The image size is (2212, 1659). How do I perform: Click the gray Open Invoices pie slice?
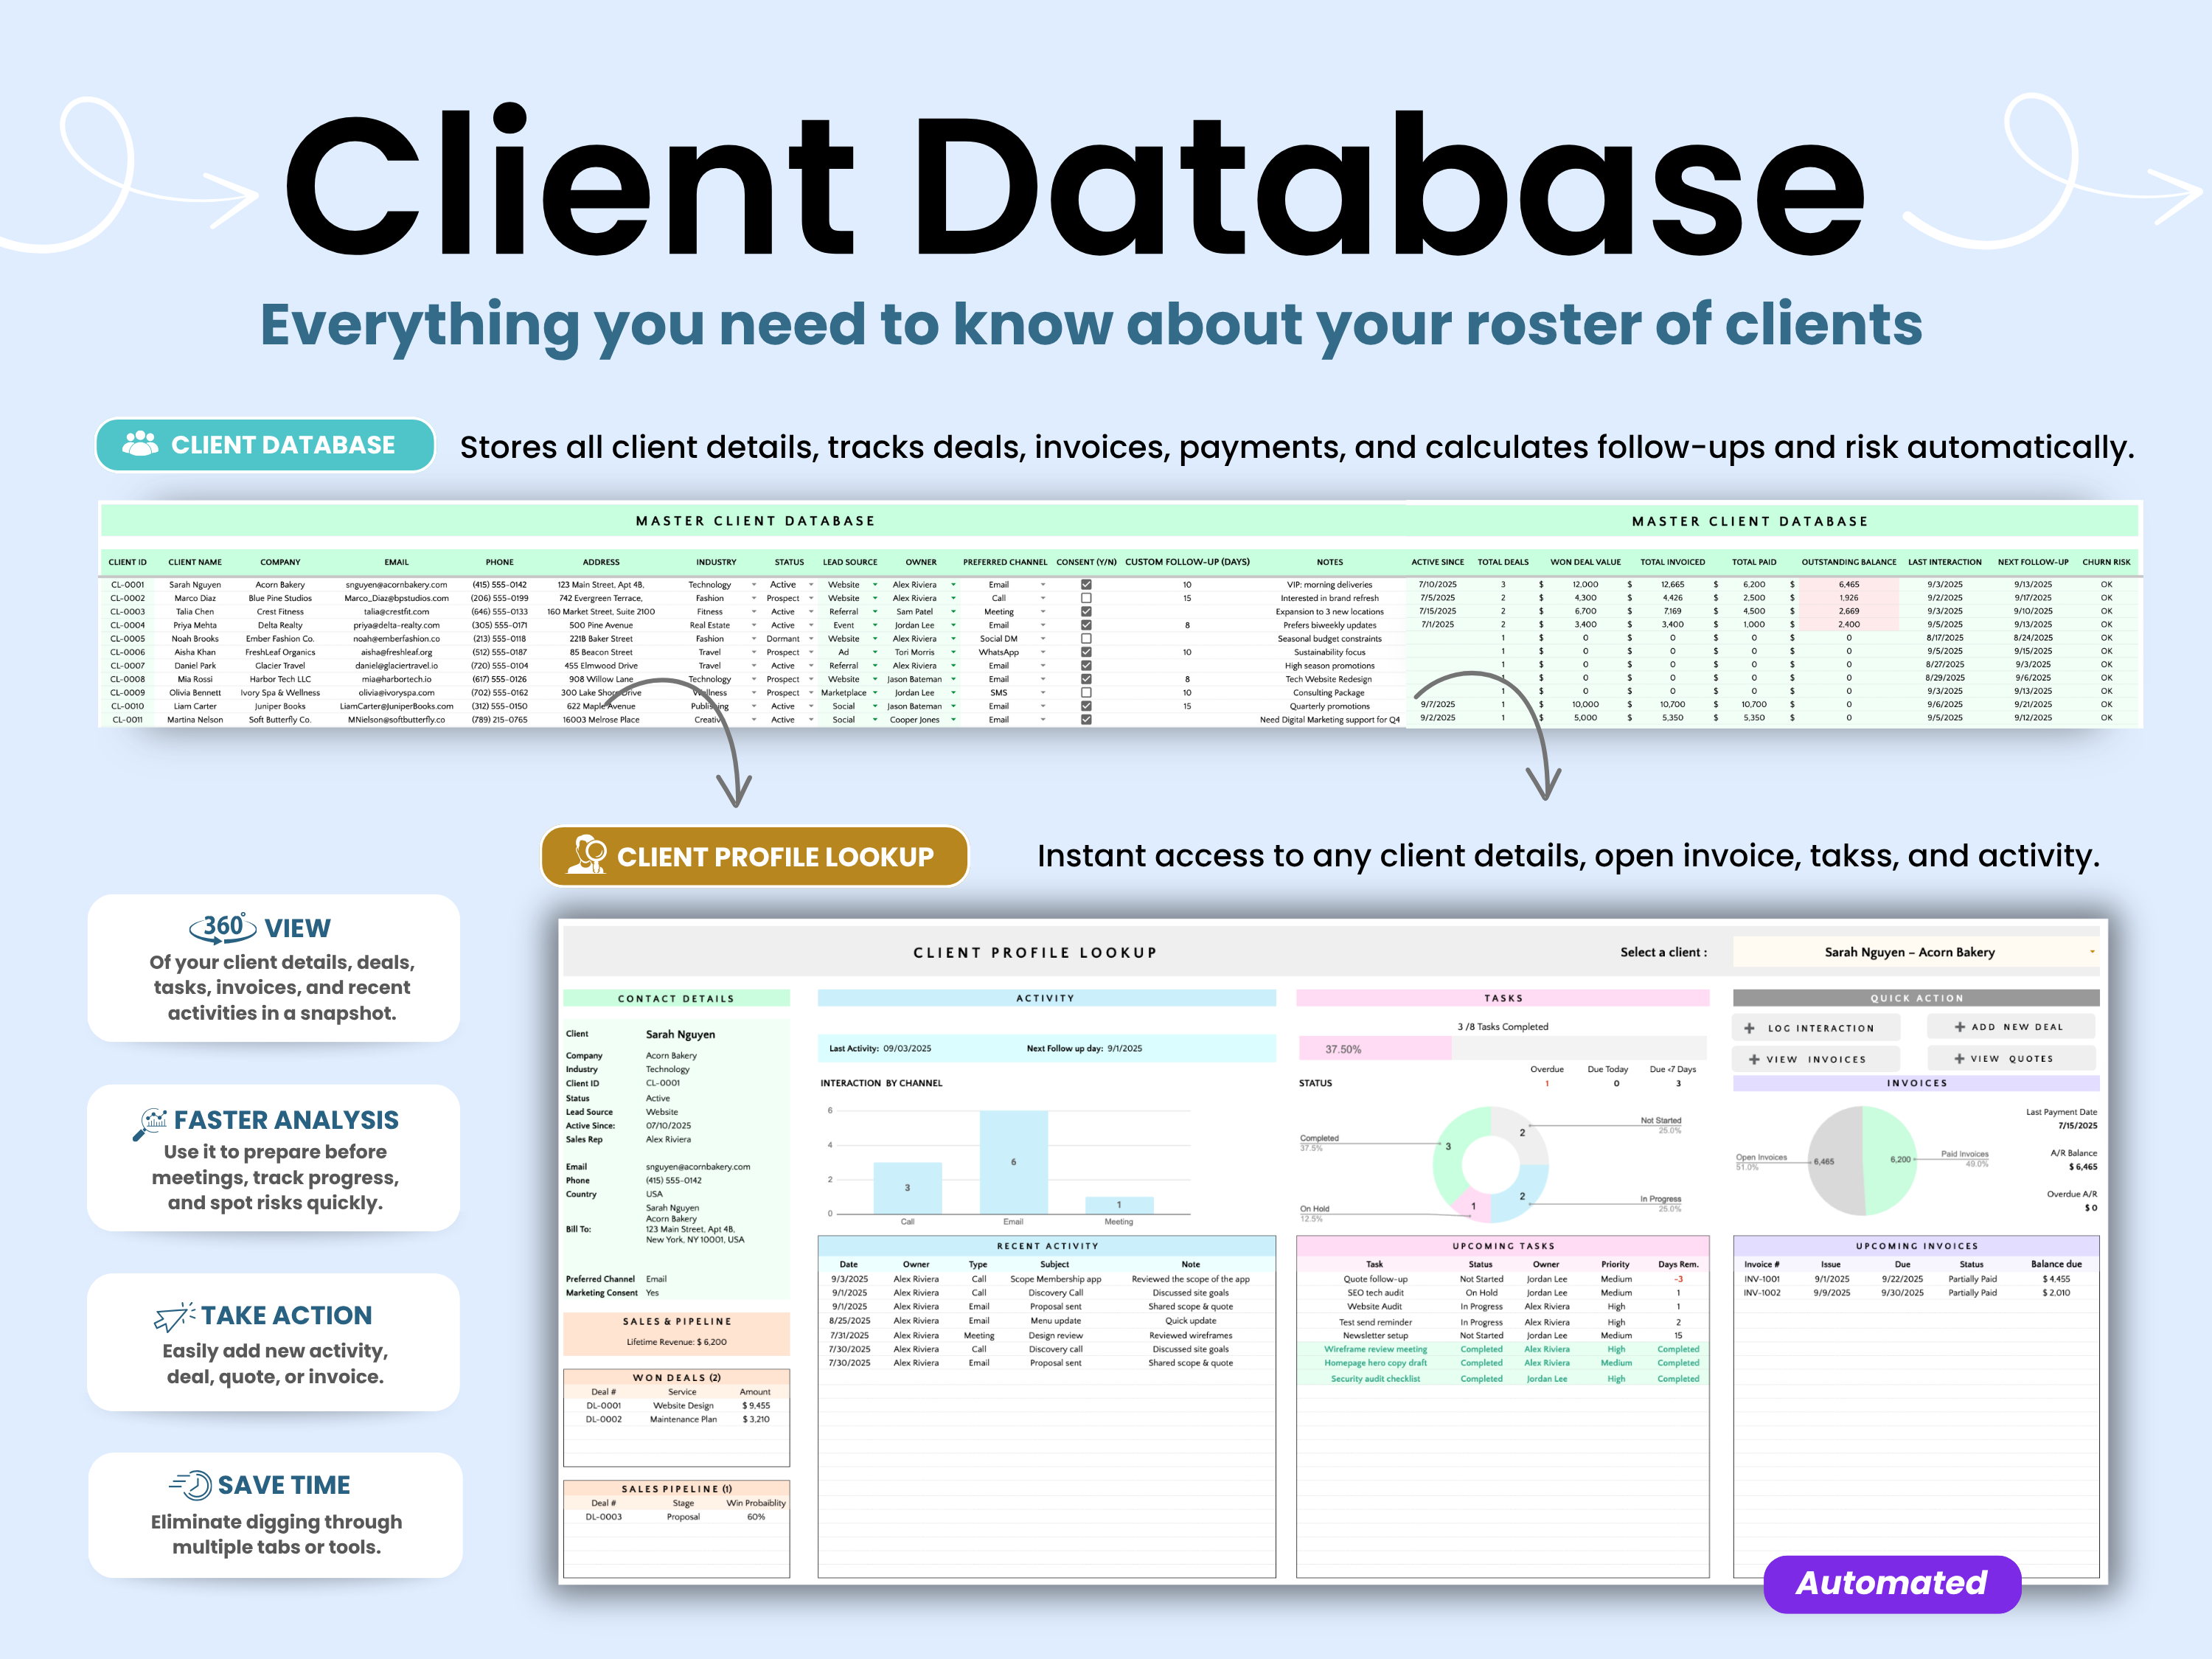tap(1835, 1160)
